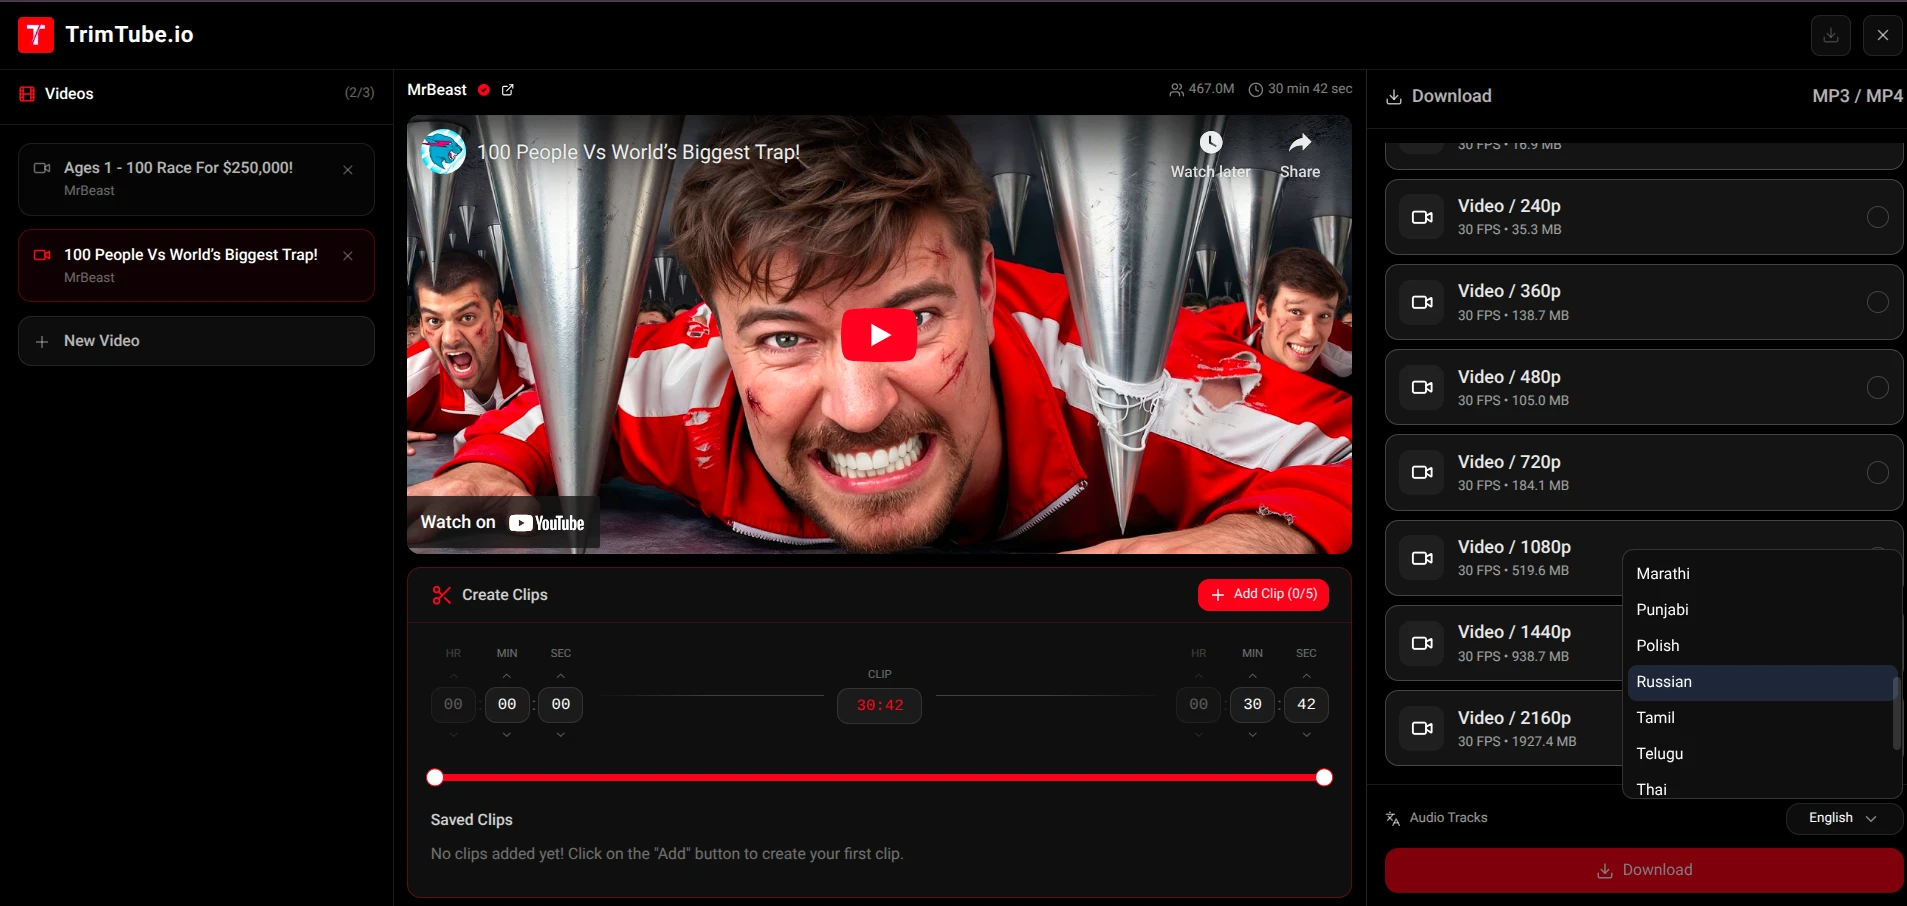The image size is (1907, 906).
Task: Click the New Video button
Action: coord(196,341)
